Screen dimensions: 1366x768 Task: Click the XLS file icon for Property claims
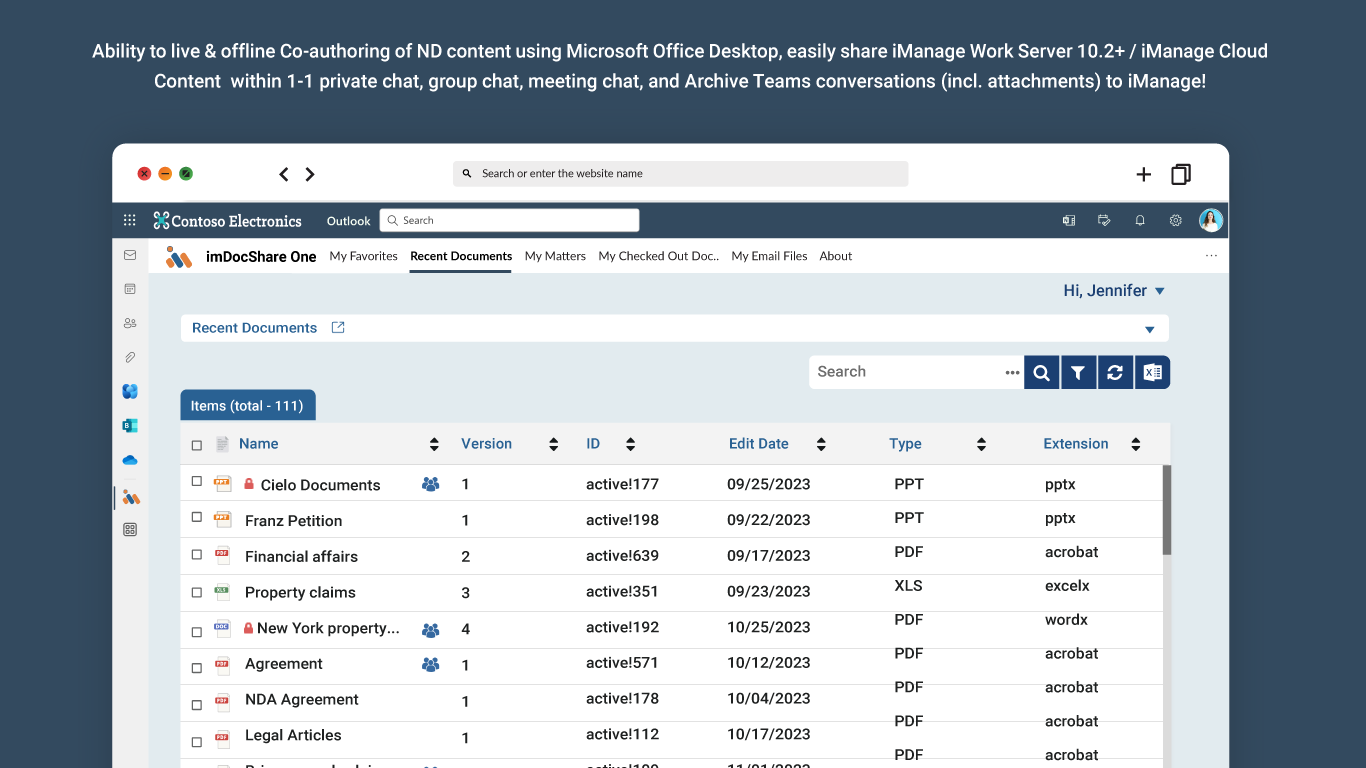(222, 591)
